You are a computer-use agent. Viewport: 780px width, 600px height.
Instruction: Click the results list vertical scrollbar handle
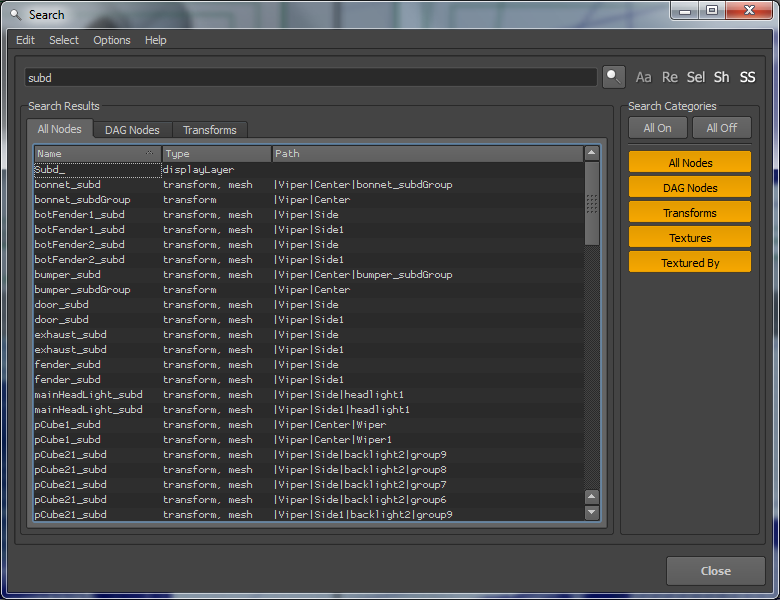[592, 203]
